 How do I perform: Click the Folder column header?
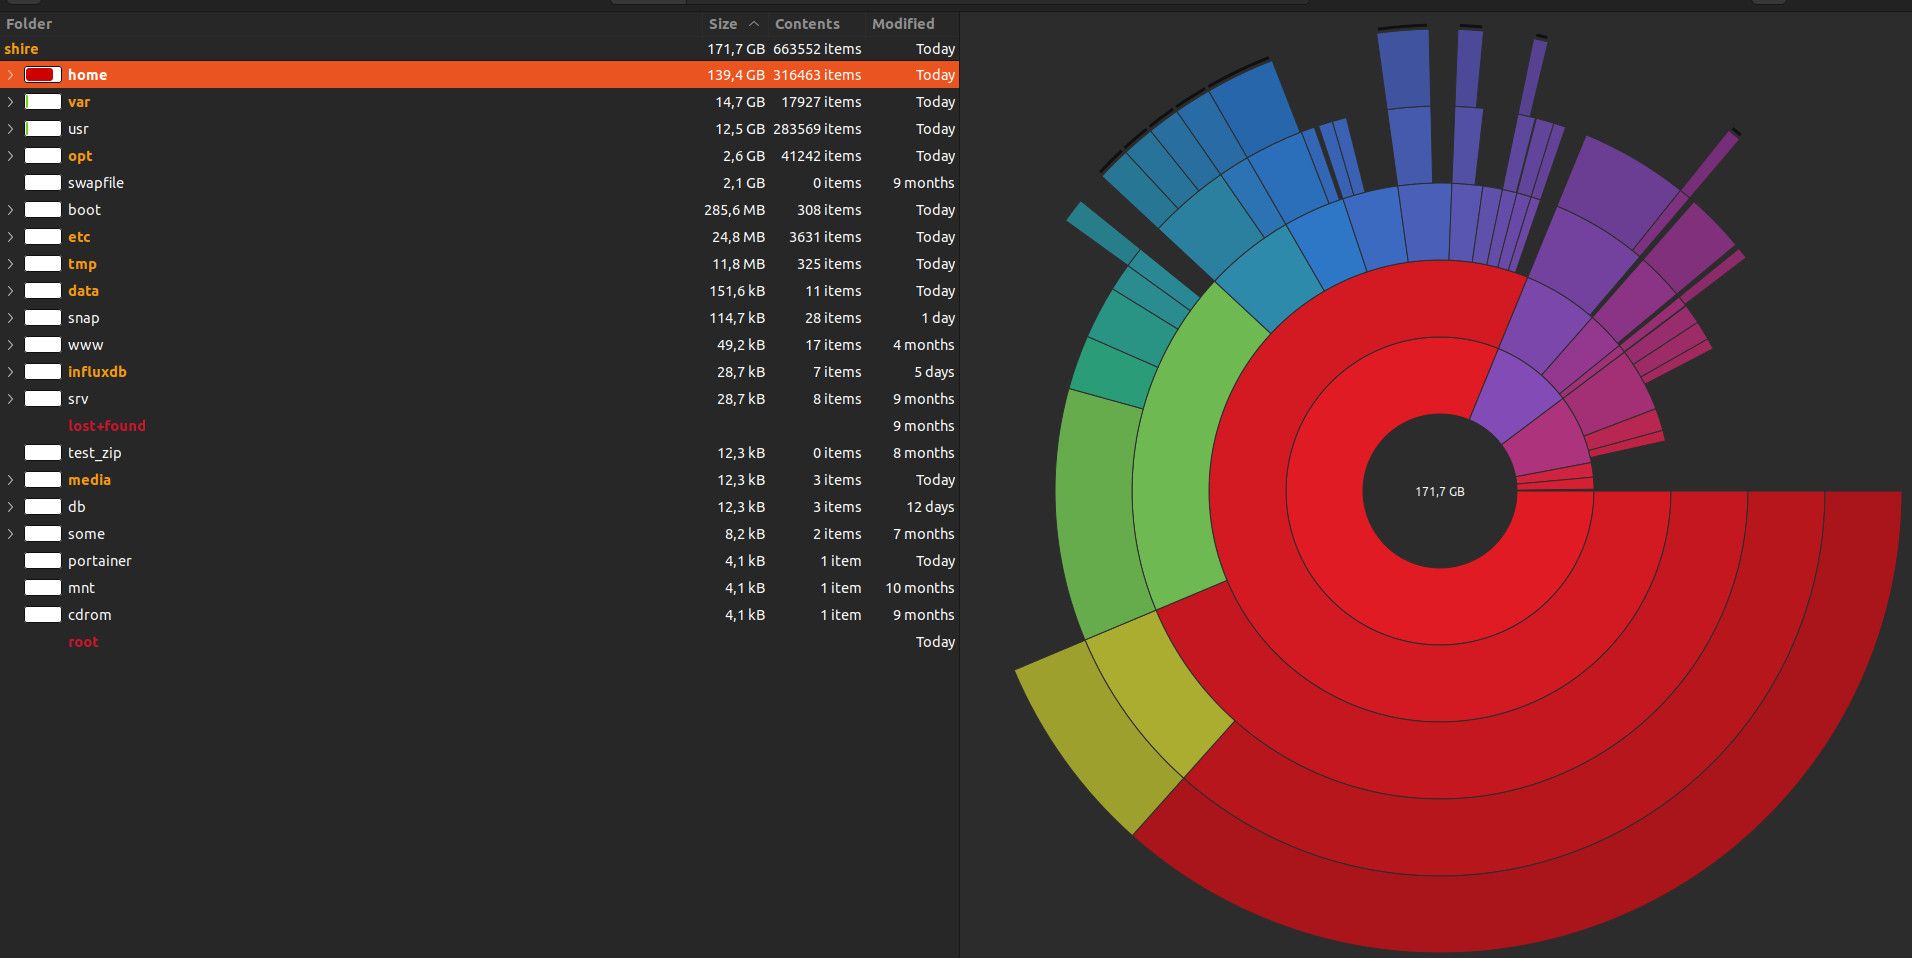(x=29, y=24)
